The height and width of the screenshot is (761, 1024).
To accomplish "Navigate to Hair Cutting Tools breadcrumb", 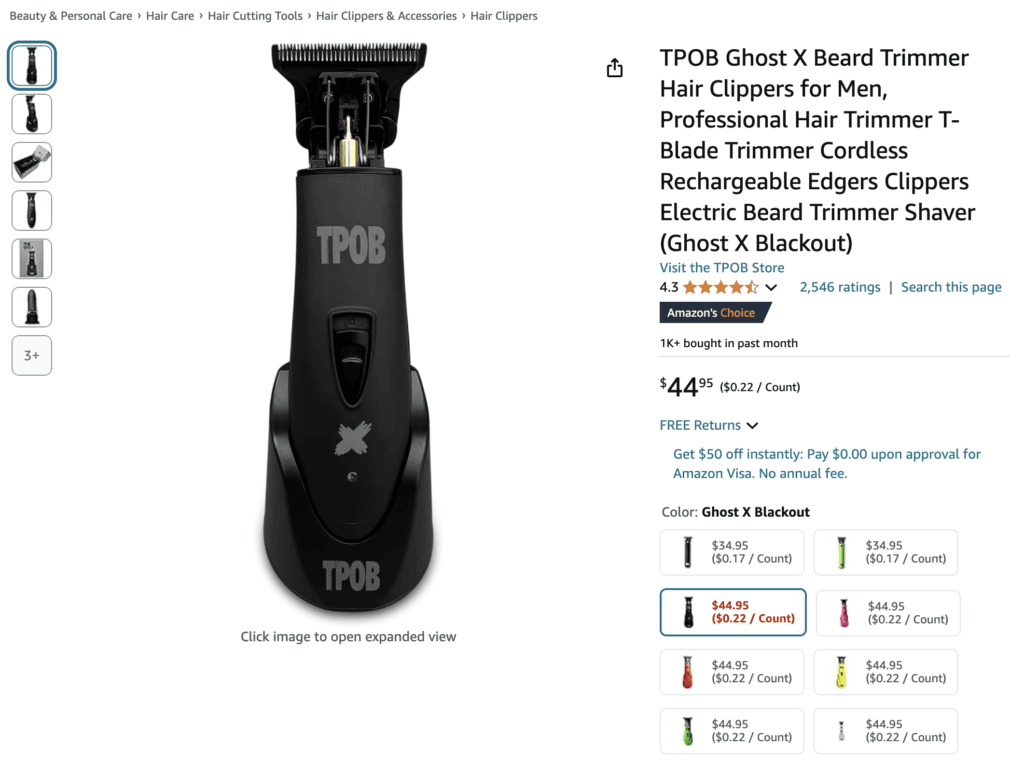I will tap(255, 16).
